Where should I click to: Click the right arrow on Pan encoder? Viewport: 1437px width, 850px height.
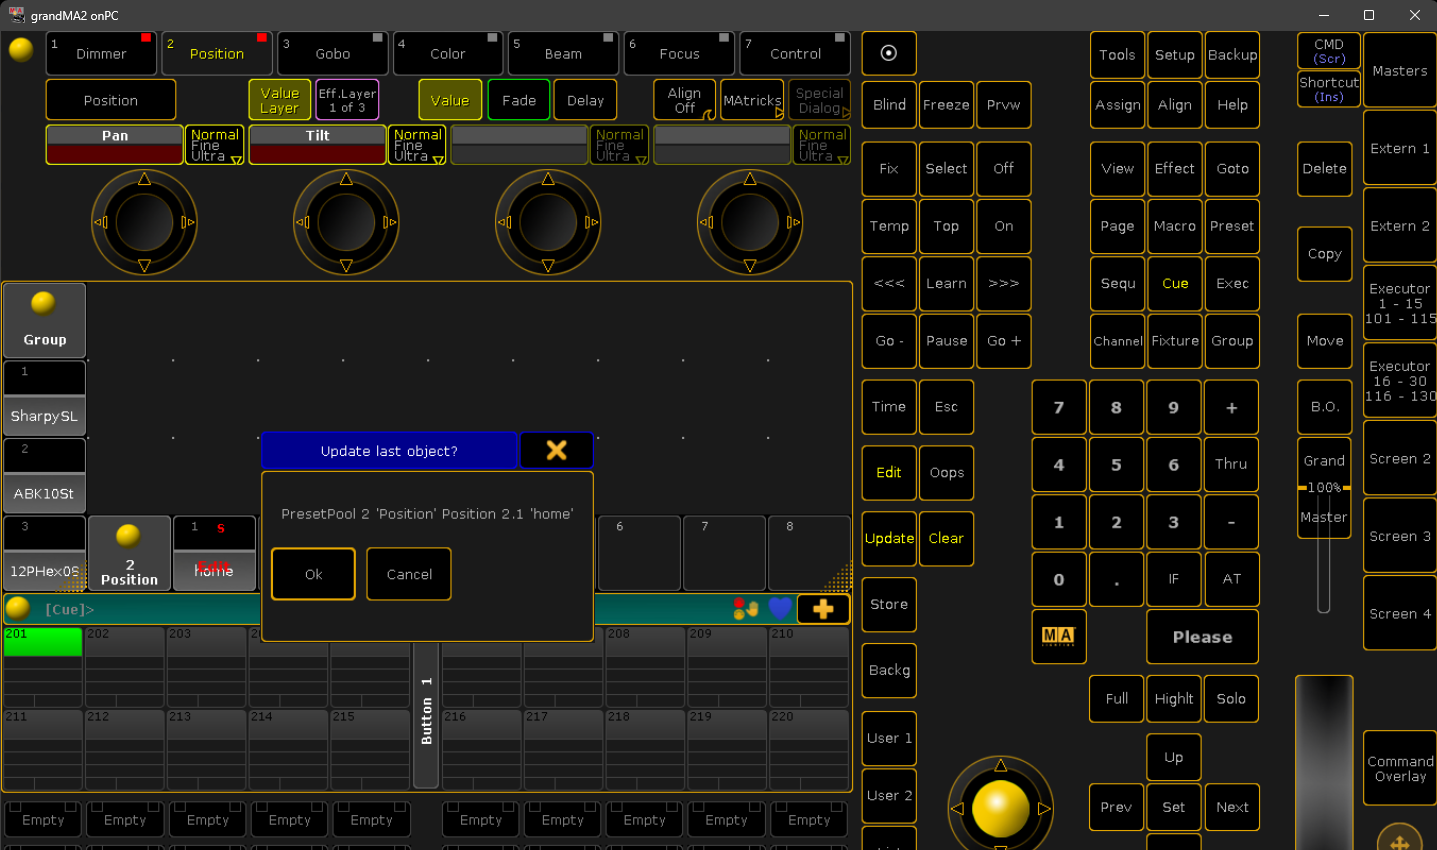pos(188,222)
